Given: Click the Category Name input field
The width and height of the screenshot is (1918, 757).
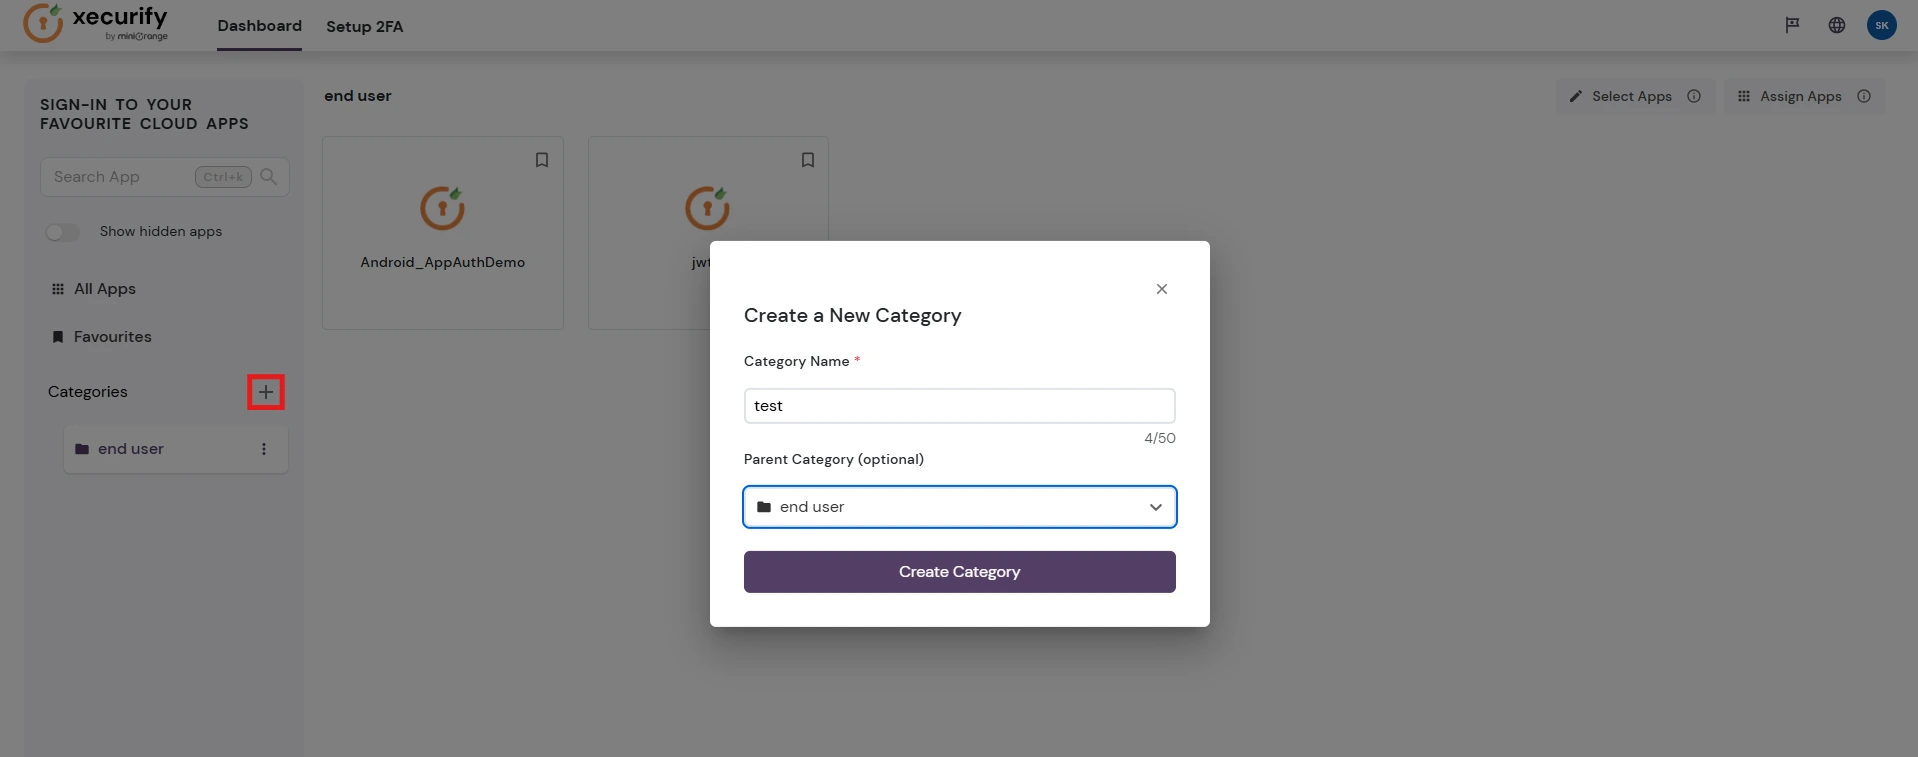Looking at the screenshot, I should pyautogui.click(x=958, y=405).
